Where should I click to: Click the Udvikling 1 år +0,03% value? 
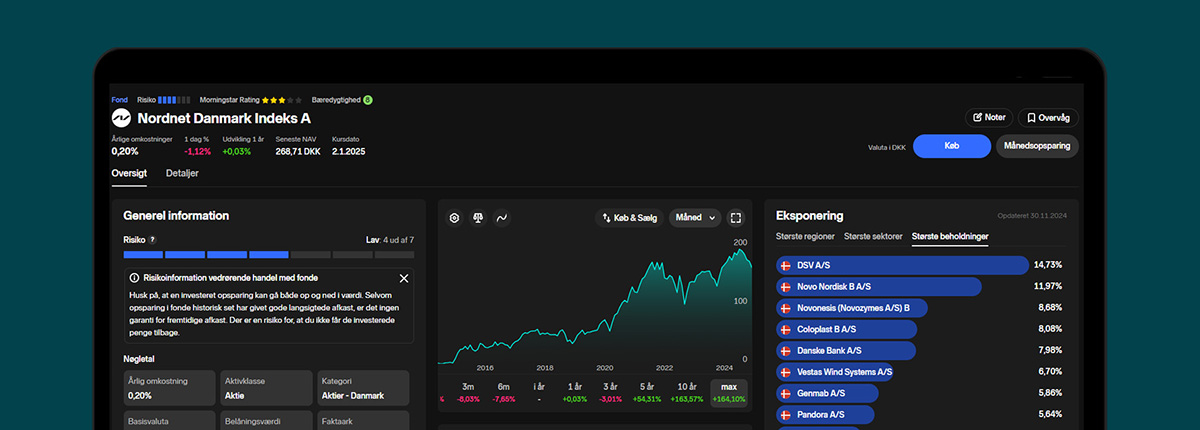pos(238,151)
